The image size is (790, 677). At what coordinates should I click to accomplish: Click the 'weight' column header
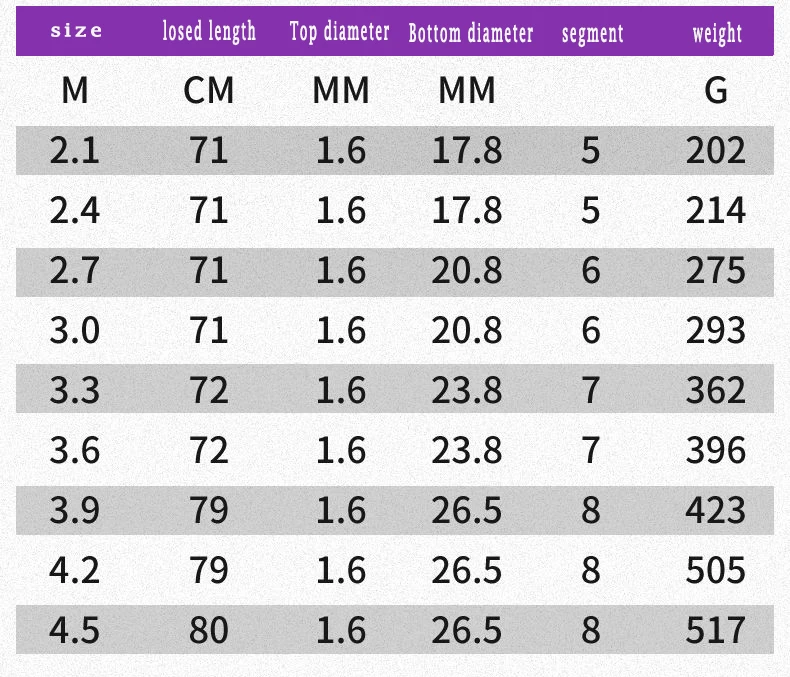point(717,34)
